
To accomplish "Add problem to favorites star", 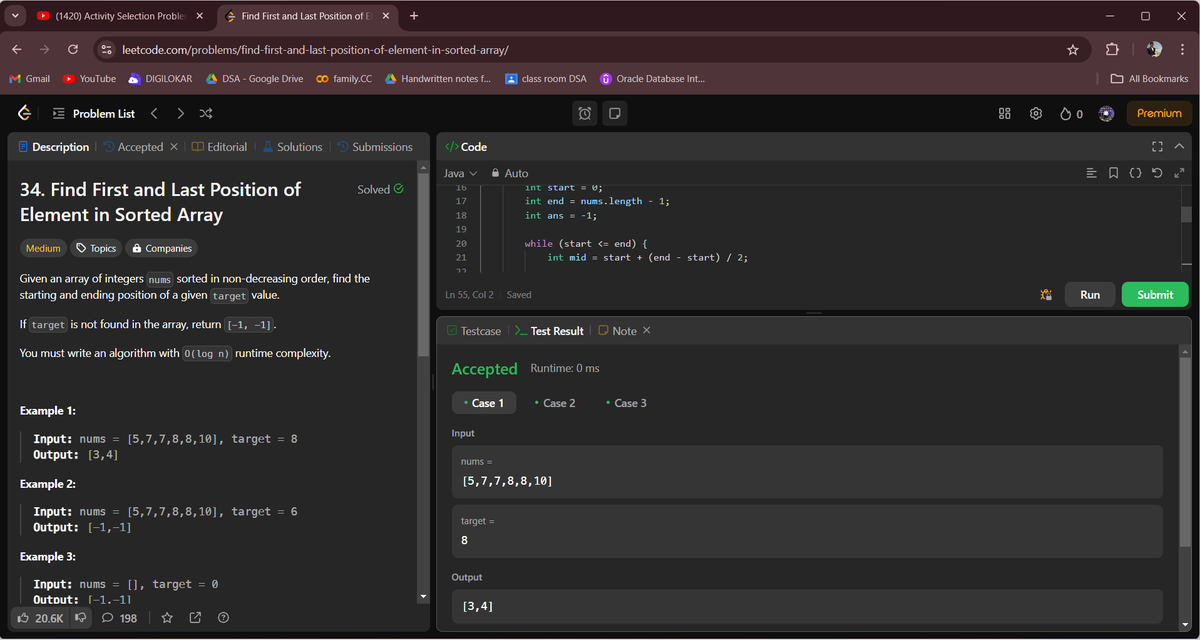I will [x=167, y=618].
